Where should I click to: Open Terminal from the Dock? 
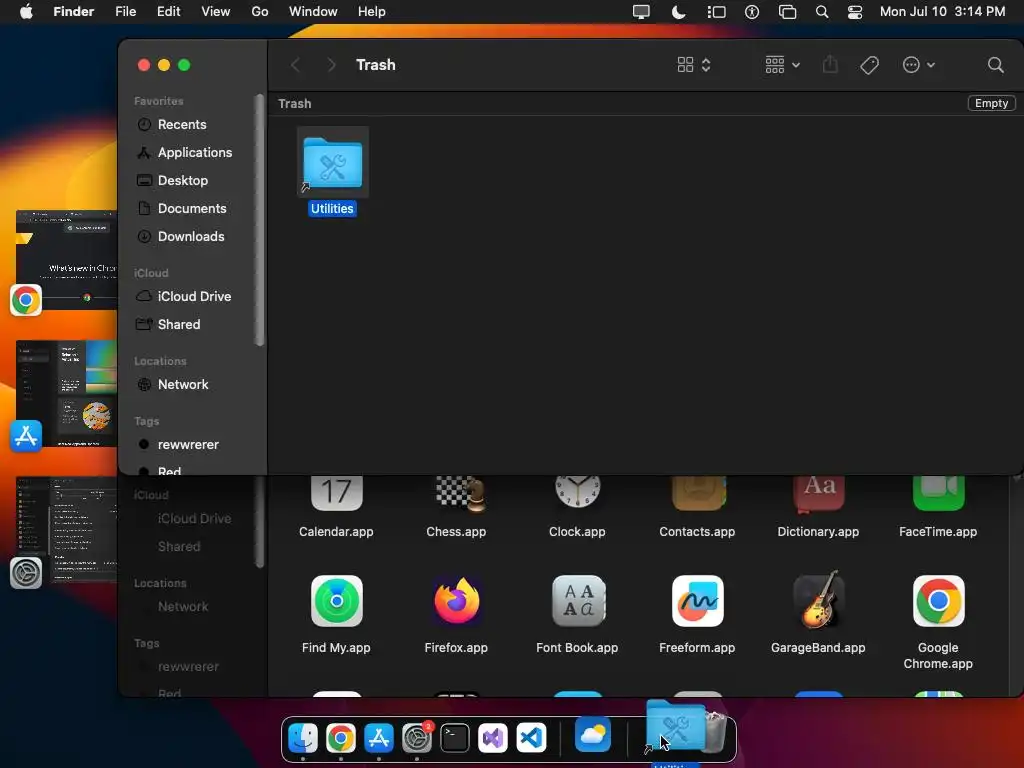point(455,738)
